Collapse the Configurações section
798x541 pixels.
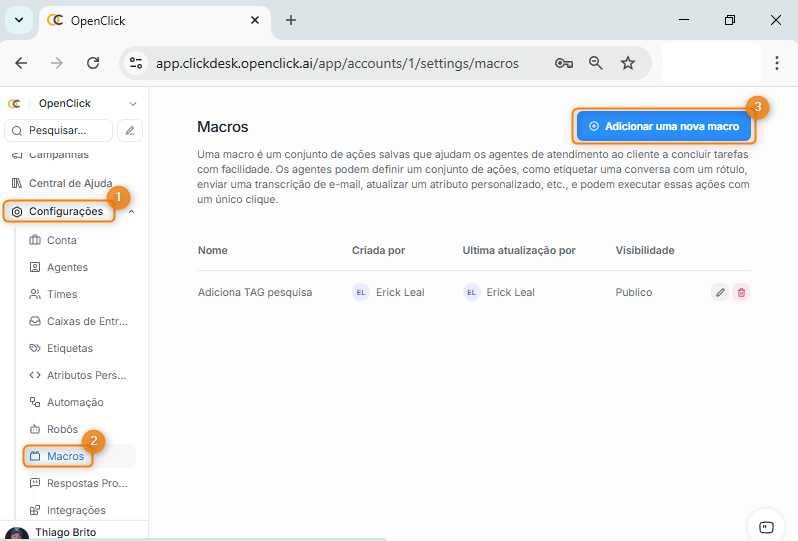click(x=132, y=211)
